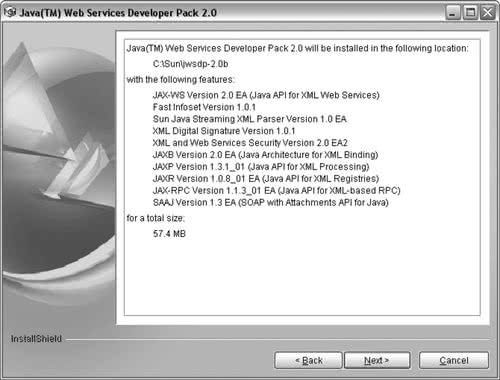Image resolution: width=500 pixels, height=380 pixels.
Task: Click the JAXB Version 2.0 EA line
Action: (265, 155)
